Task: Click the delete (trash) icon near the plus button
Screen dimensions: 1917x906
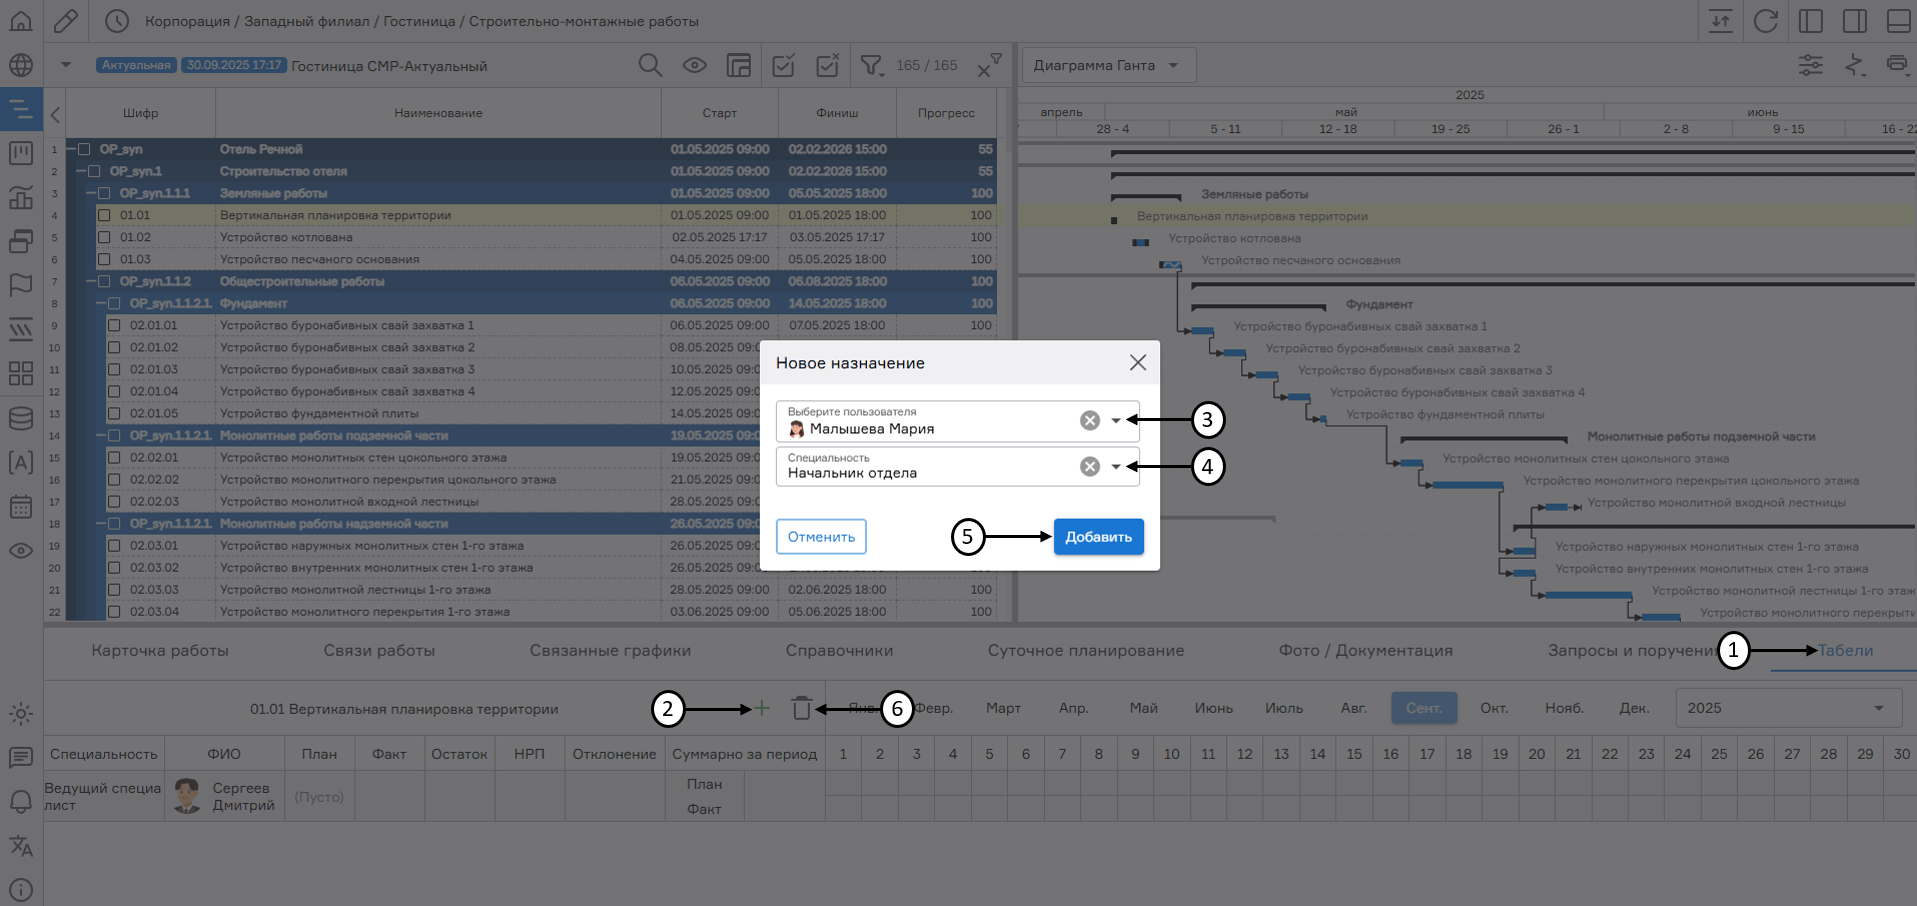Action: (x=800, y=708)
